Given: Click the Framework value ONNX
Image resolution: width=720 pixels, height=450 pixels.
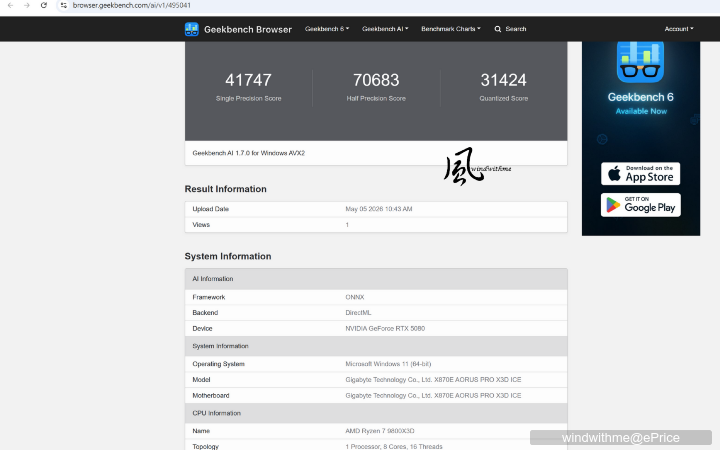Looking at the screenshot, I should [x=354, y=297].
